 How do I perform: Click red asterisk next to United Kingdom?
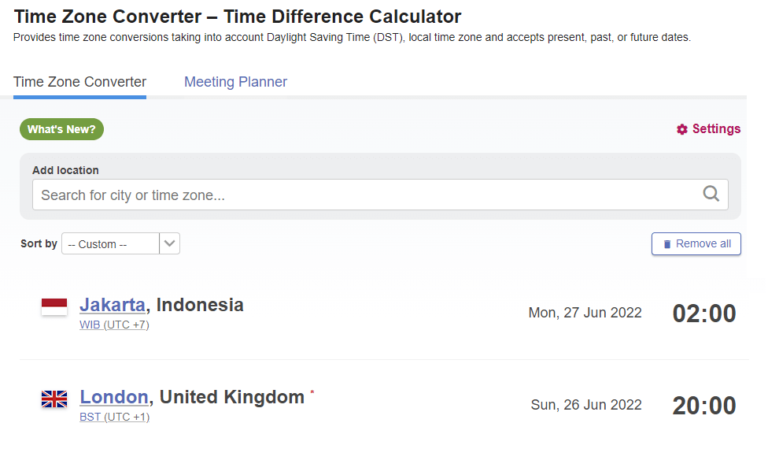312,391
